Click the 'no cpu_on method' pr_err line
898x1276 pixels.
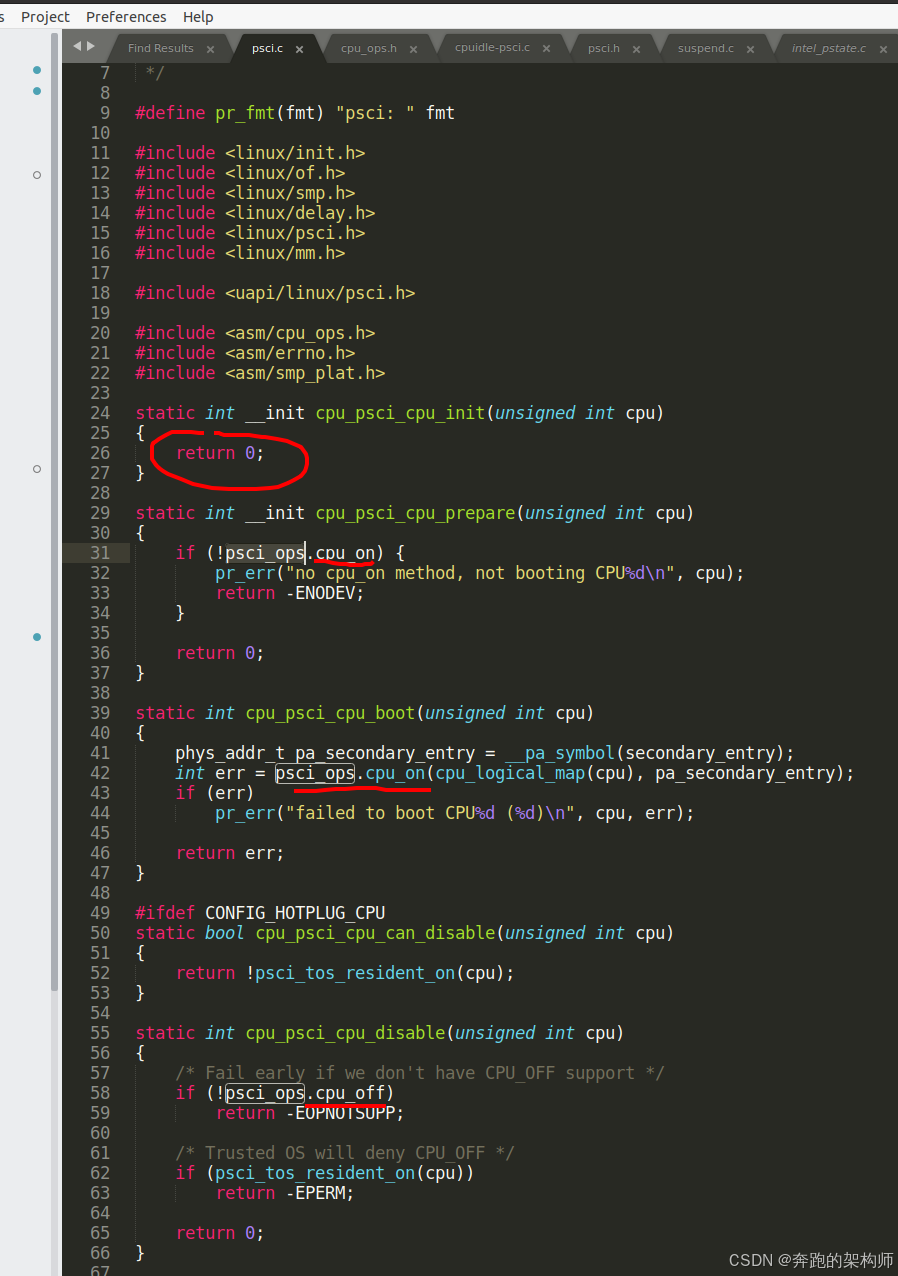tap(480, 573)
